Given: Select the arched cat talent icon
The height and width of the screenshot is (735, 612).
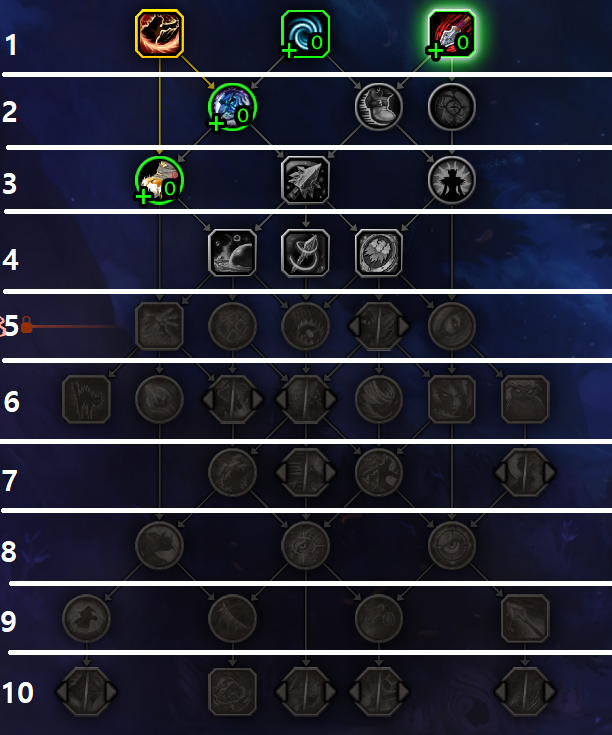Looking at the screenshot, I should click(x=86, y=399).
